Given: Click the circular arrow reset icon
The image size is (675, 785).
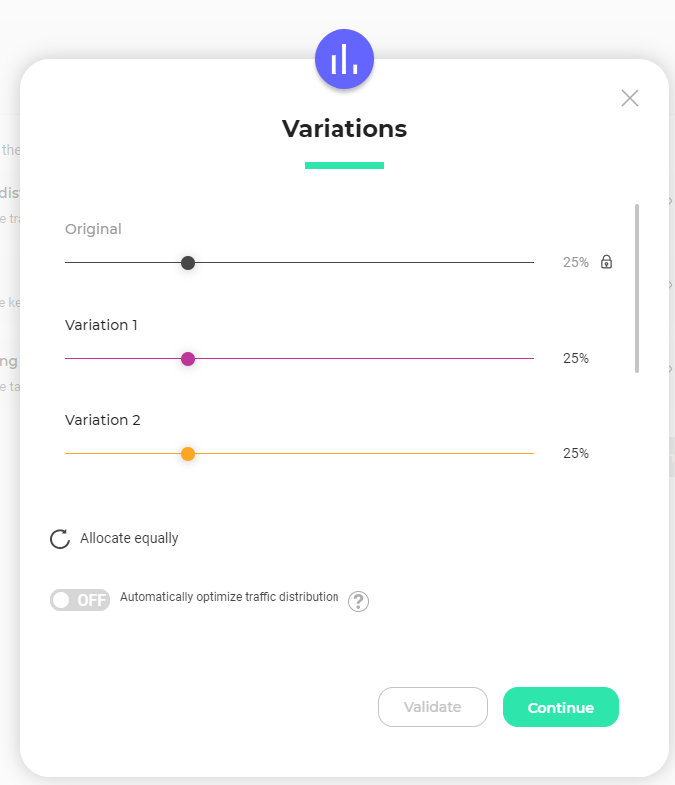Looking at the screenshot, I should [60, 539].
